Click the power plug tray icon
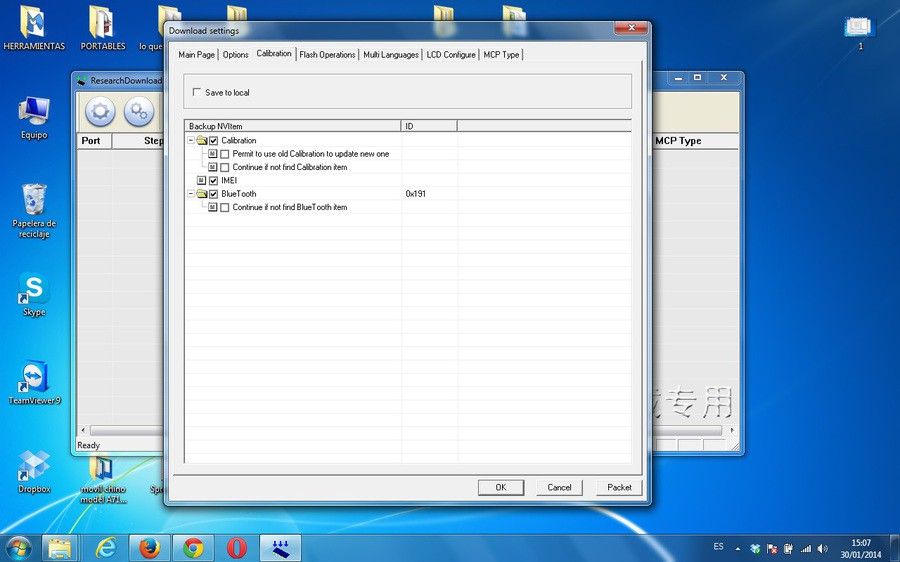Viewport: 900px width, 562px height. tap(789, 549)
